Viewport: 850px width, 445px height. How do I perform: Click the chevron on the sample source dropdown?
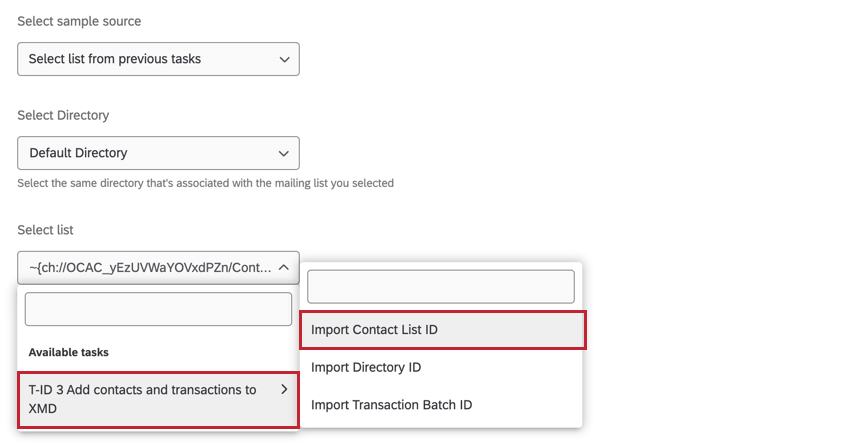284,59
